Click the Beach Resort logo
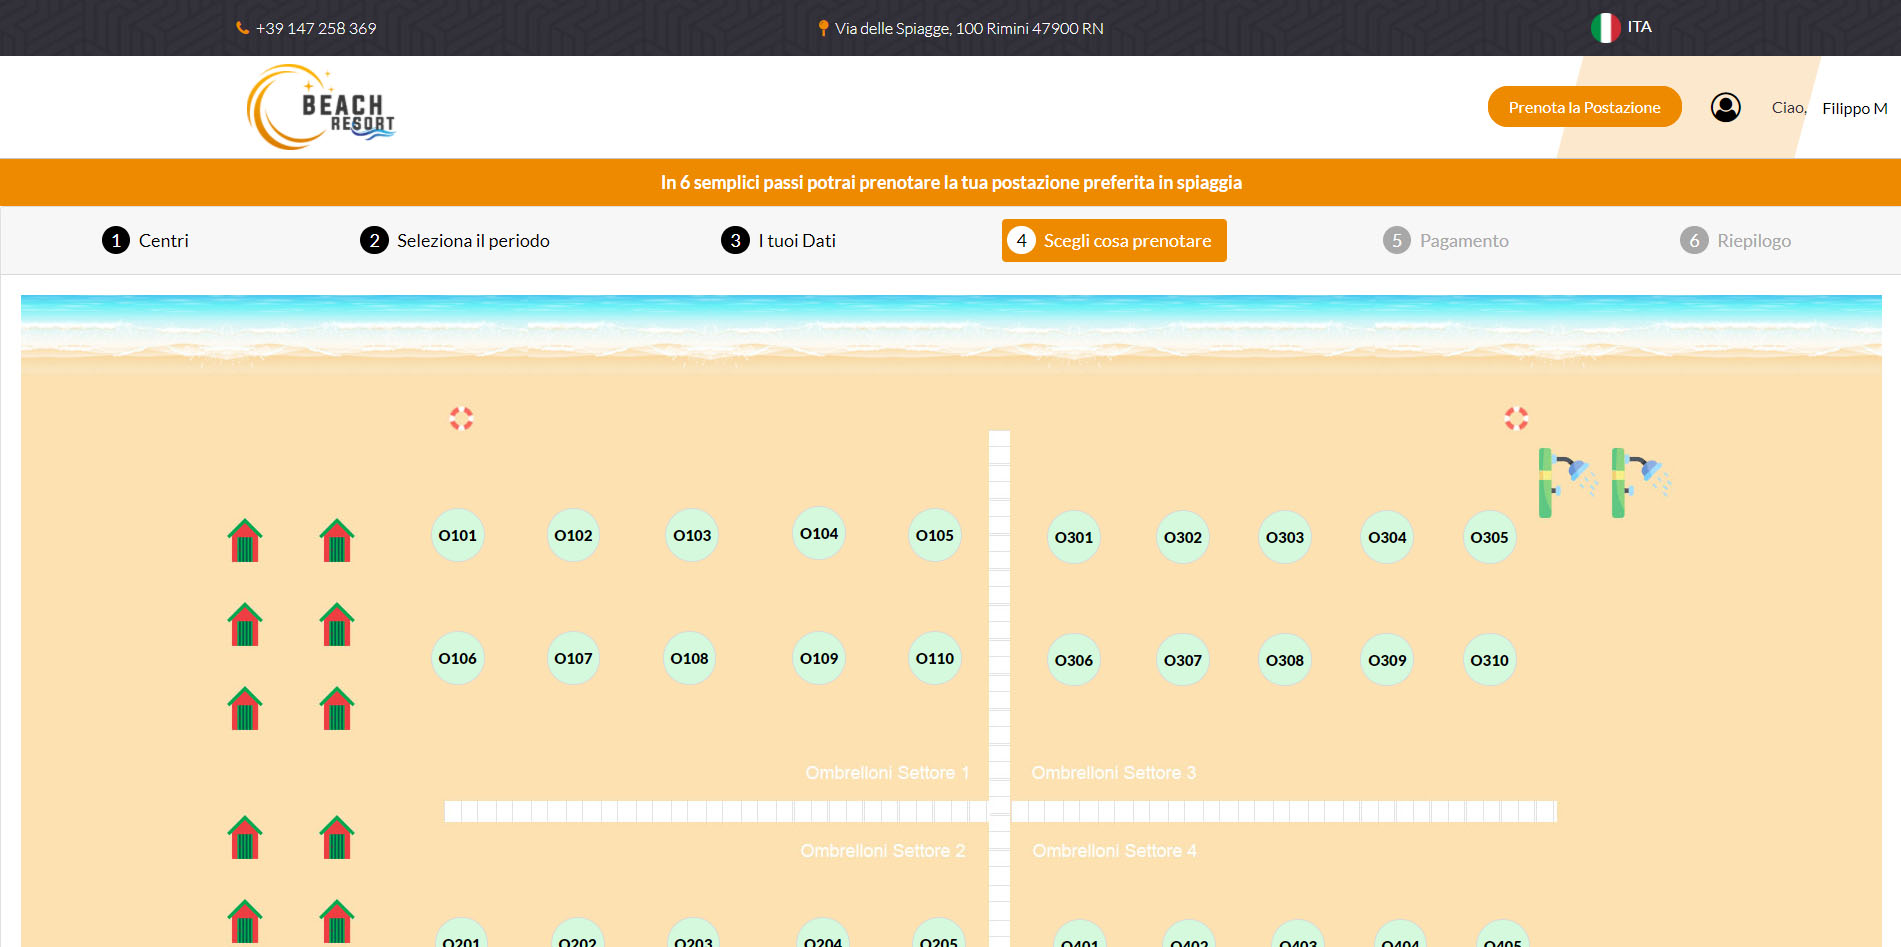The height and width of the screenshot is (947, 1901). click(320, 108)
